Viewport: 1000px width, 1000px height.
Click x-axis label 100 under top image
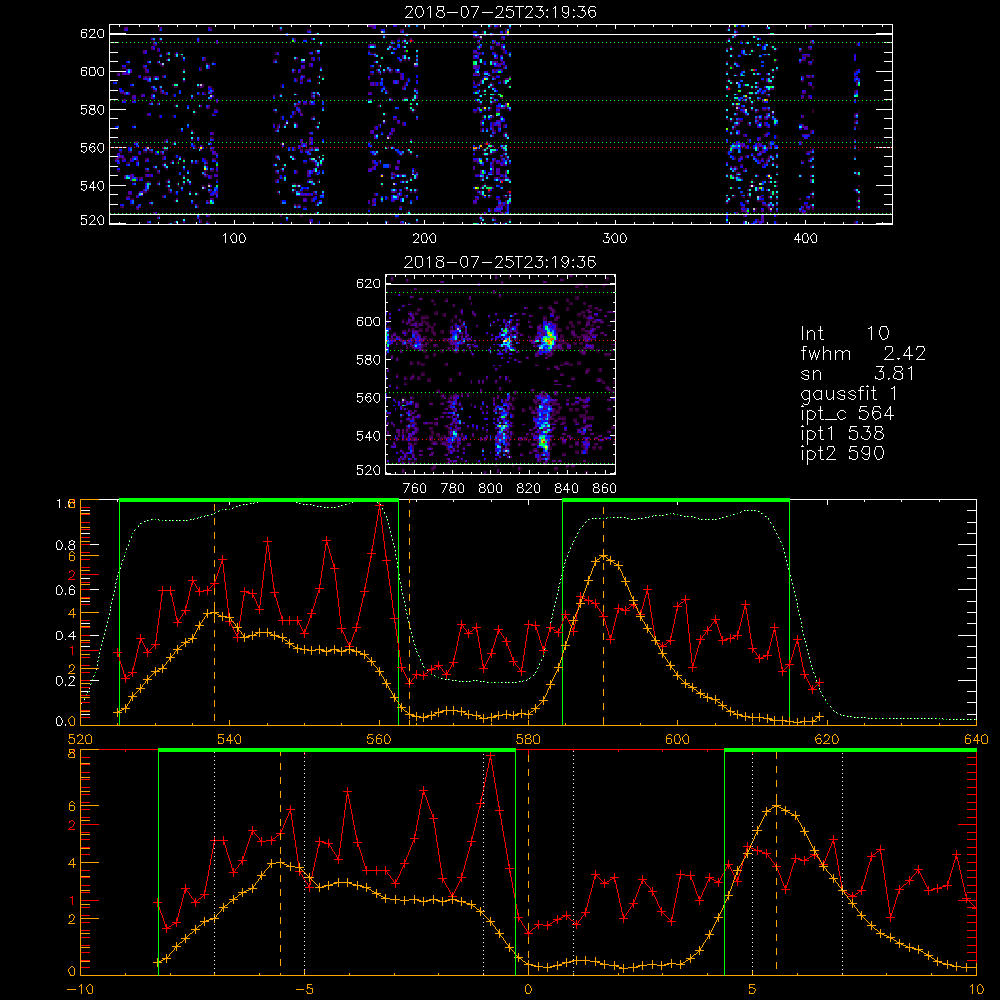(x=233, y=239)
